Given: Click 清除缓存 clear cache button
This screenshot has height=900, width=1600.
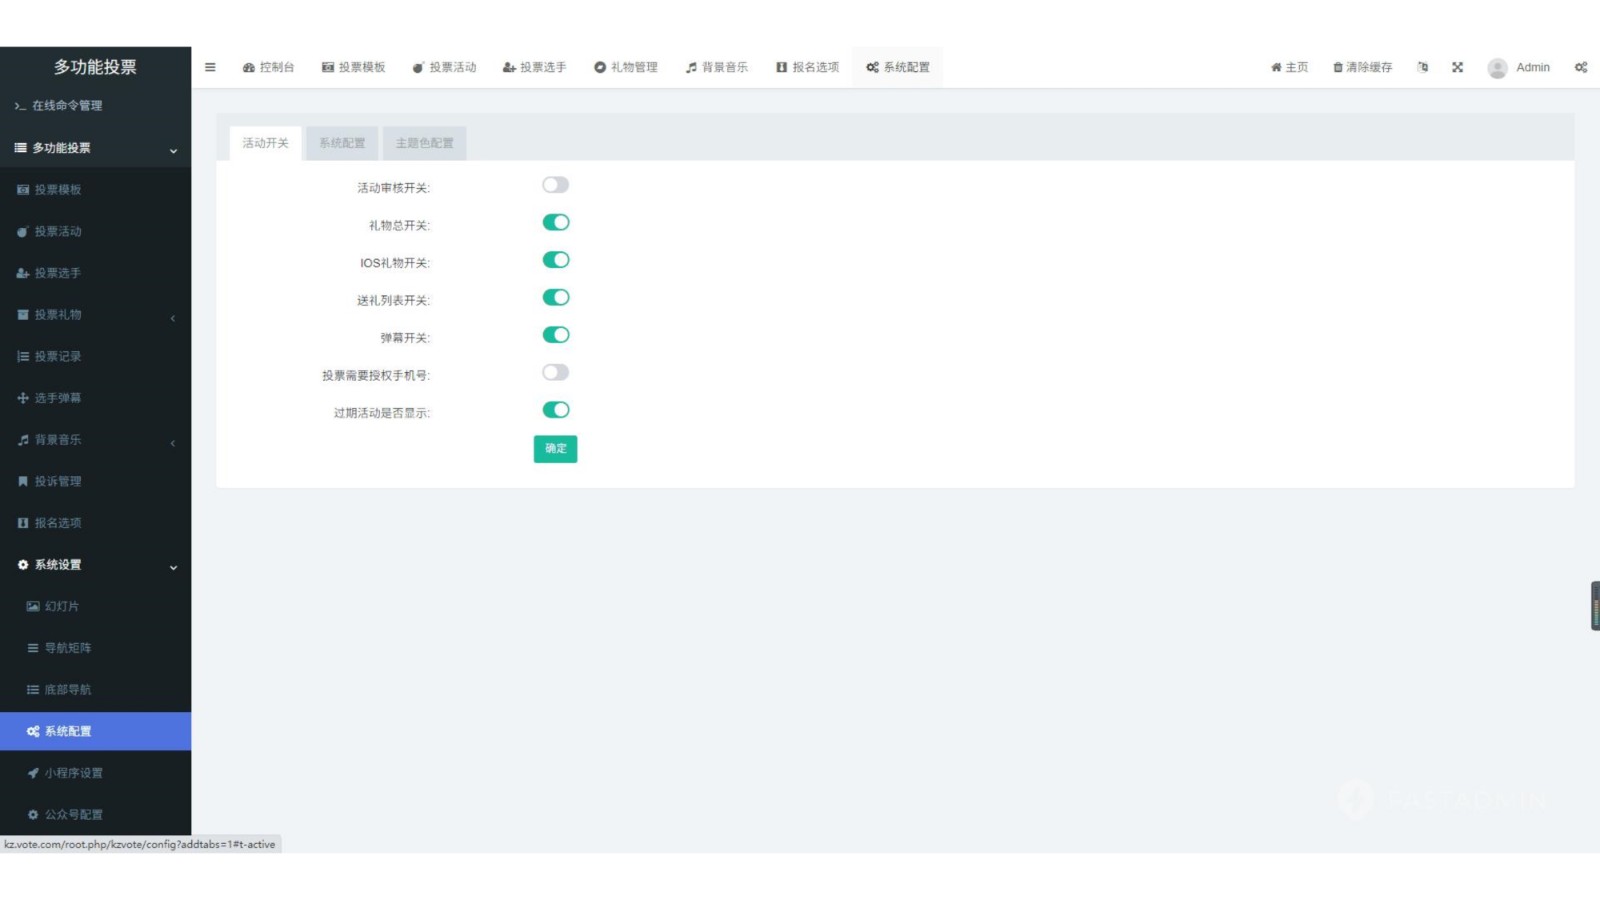Looking at the screenshot, I should click(1362, 67).
